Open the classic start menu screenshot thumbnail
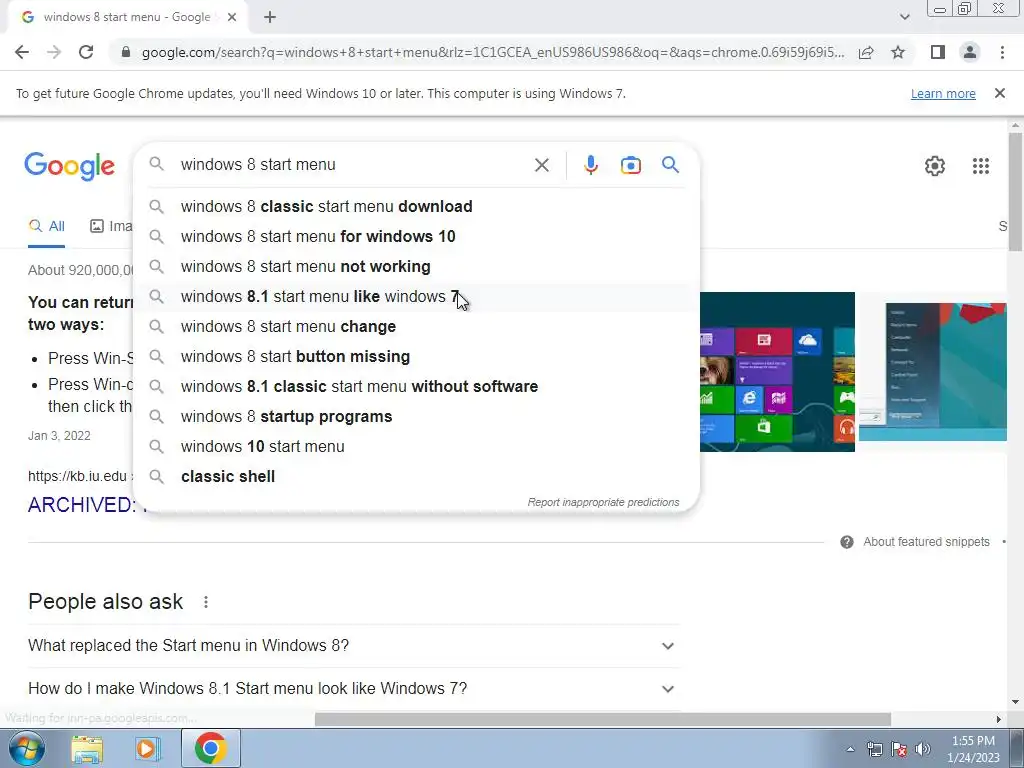1024x768 pixels. click(x=933, y=372)
